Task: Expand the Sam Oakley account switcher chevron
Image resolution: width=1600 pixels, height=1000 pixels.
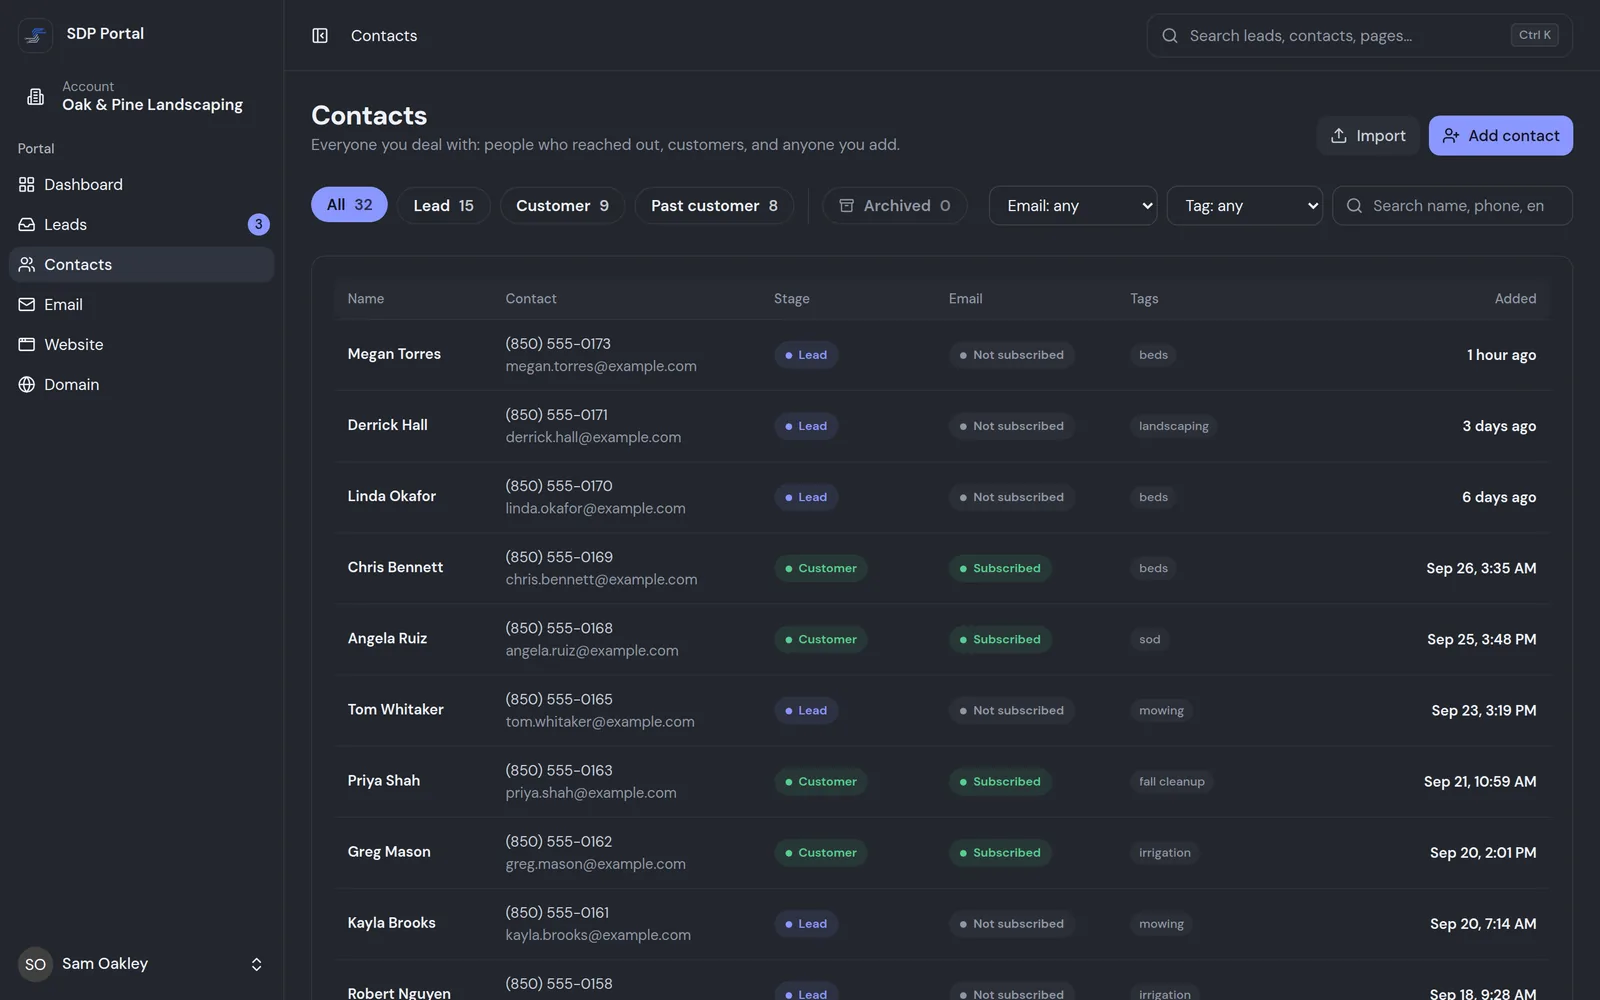Action: click(256, 964)
